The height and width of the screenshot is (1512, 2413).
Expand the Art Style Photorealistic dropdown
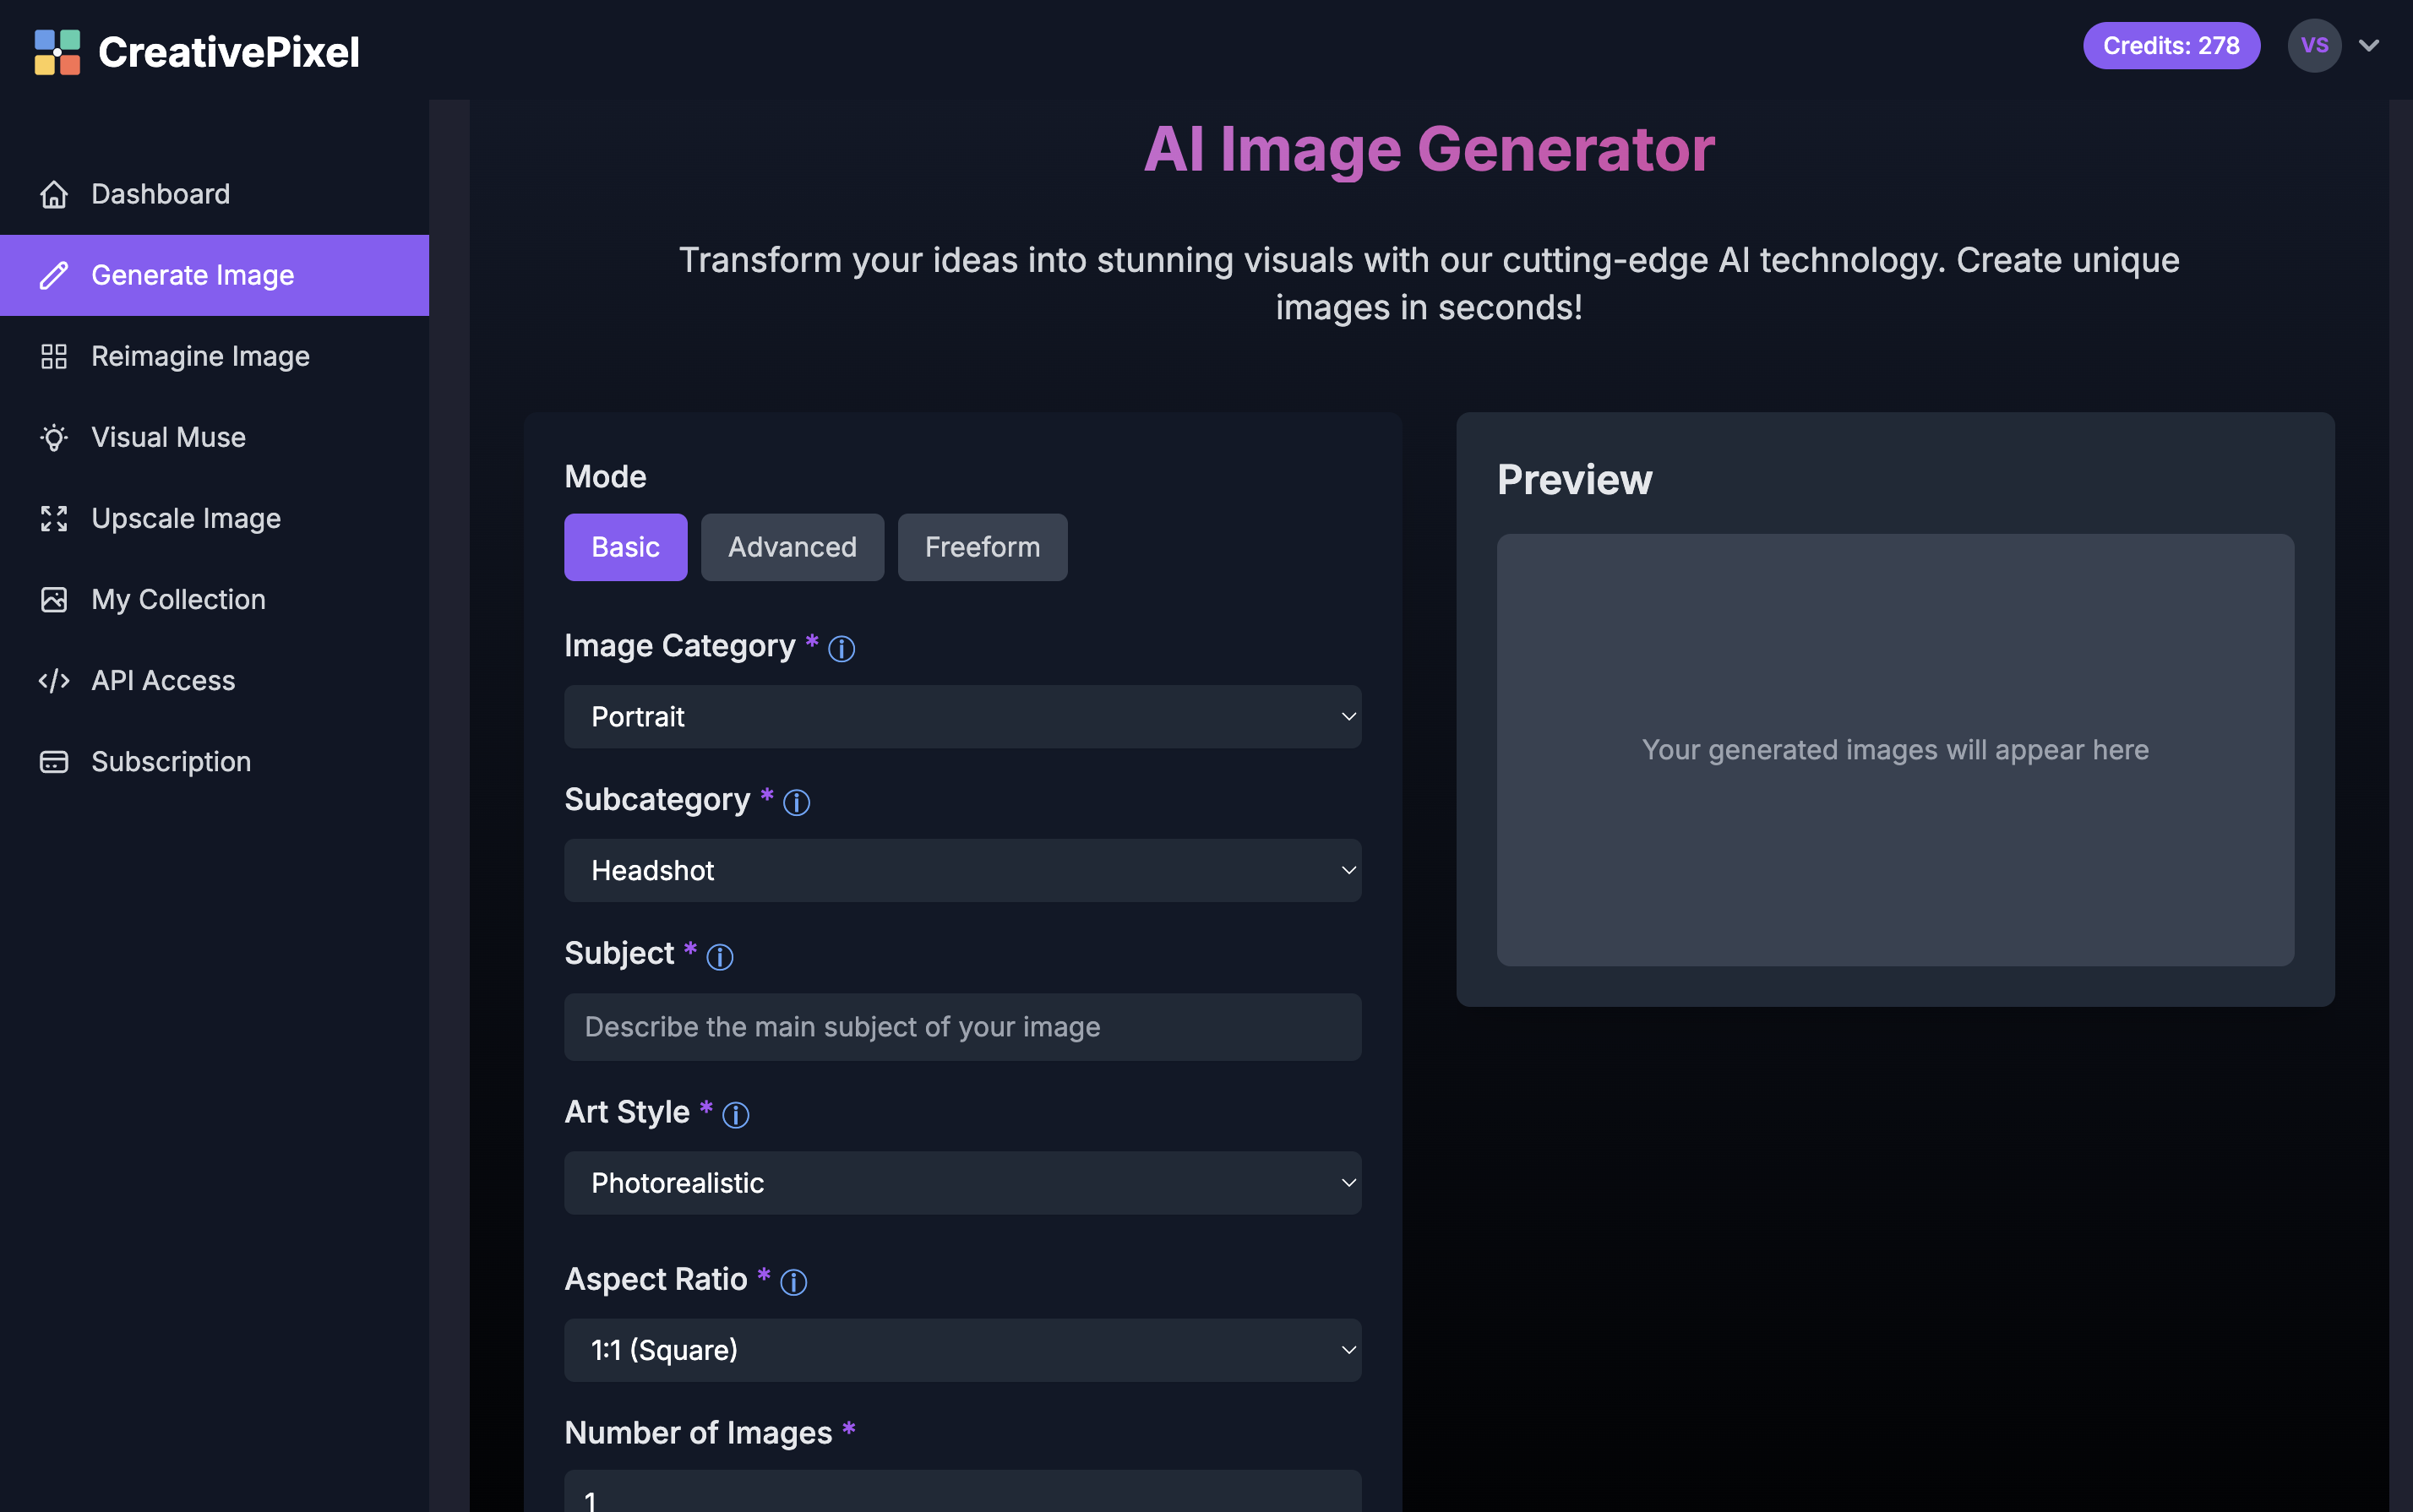pos(962,1183)
